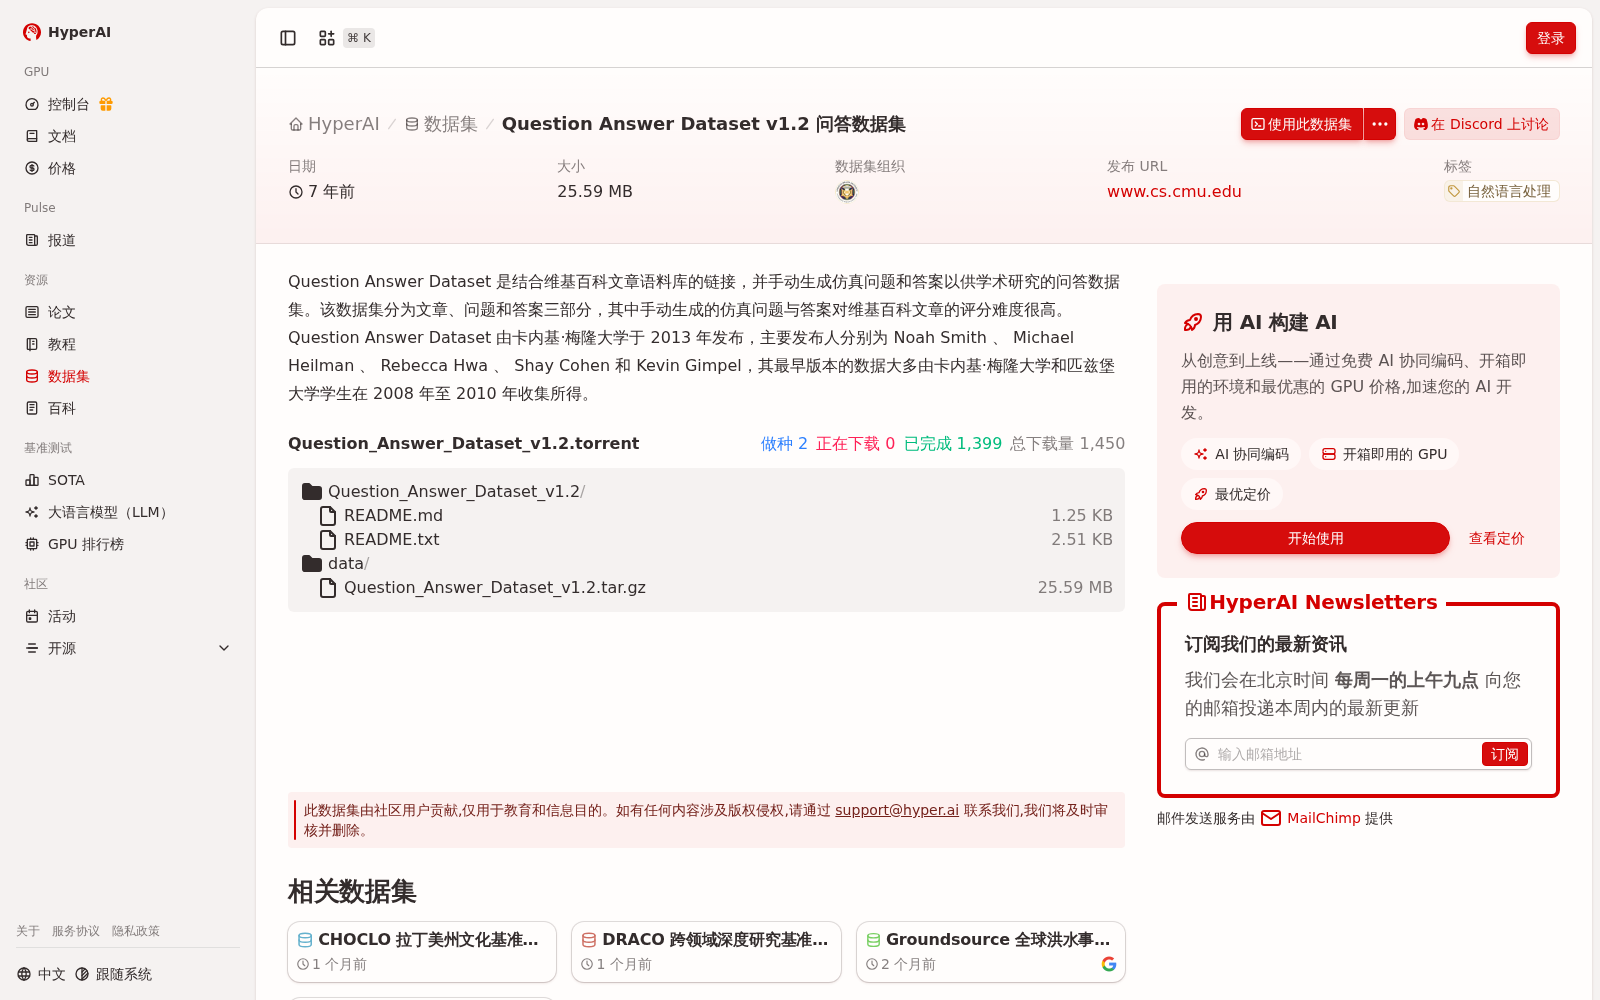Click AI 协同编码 chip
The width and height of the screenshot is (1600, 1000).
click(x=1241, y=454)
